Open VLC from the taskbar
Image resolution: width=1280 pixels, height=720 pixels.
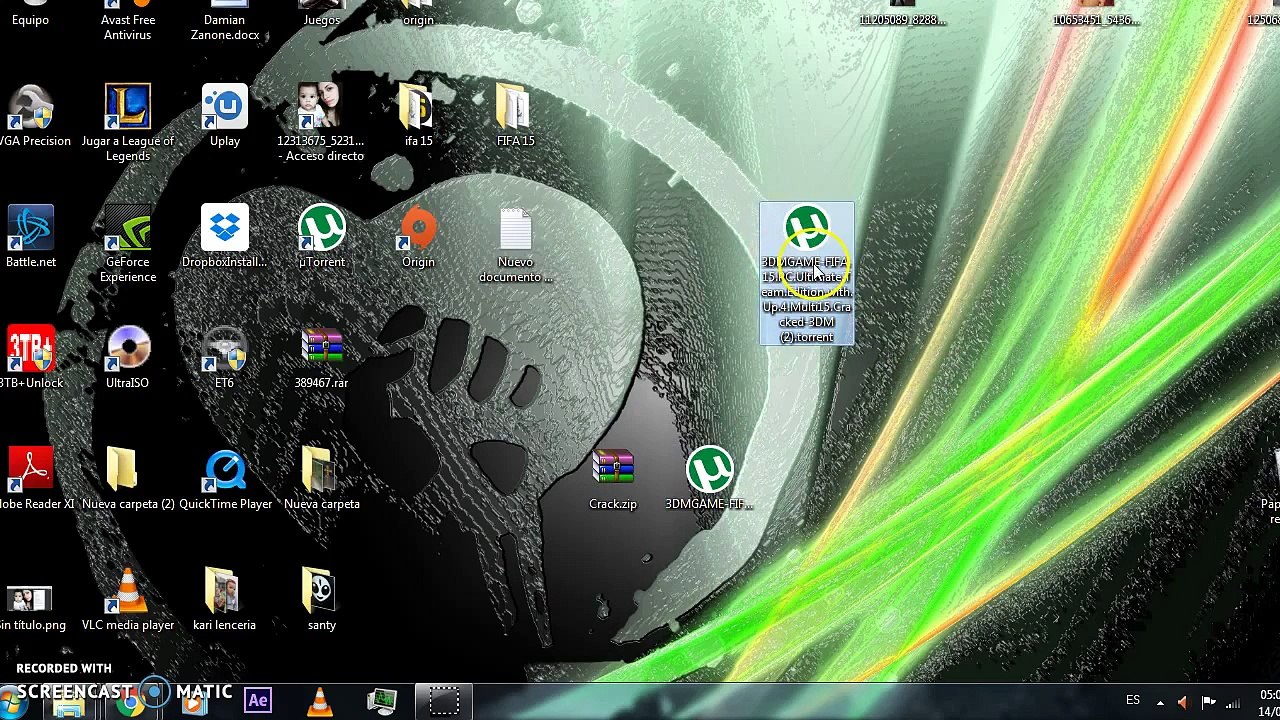tap(320, 701)
